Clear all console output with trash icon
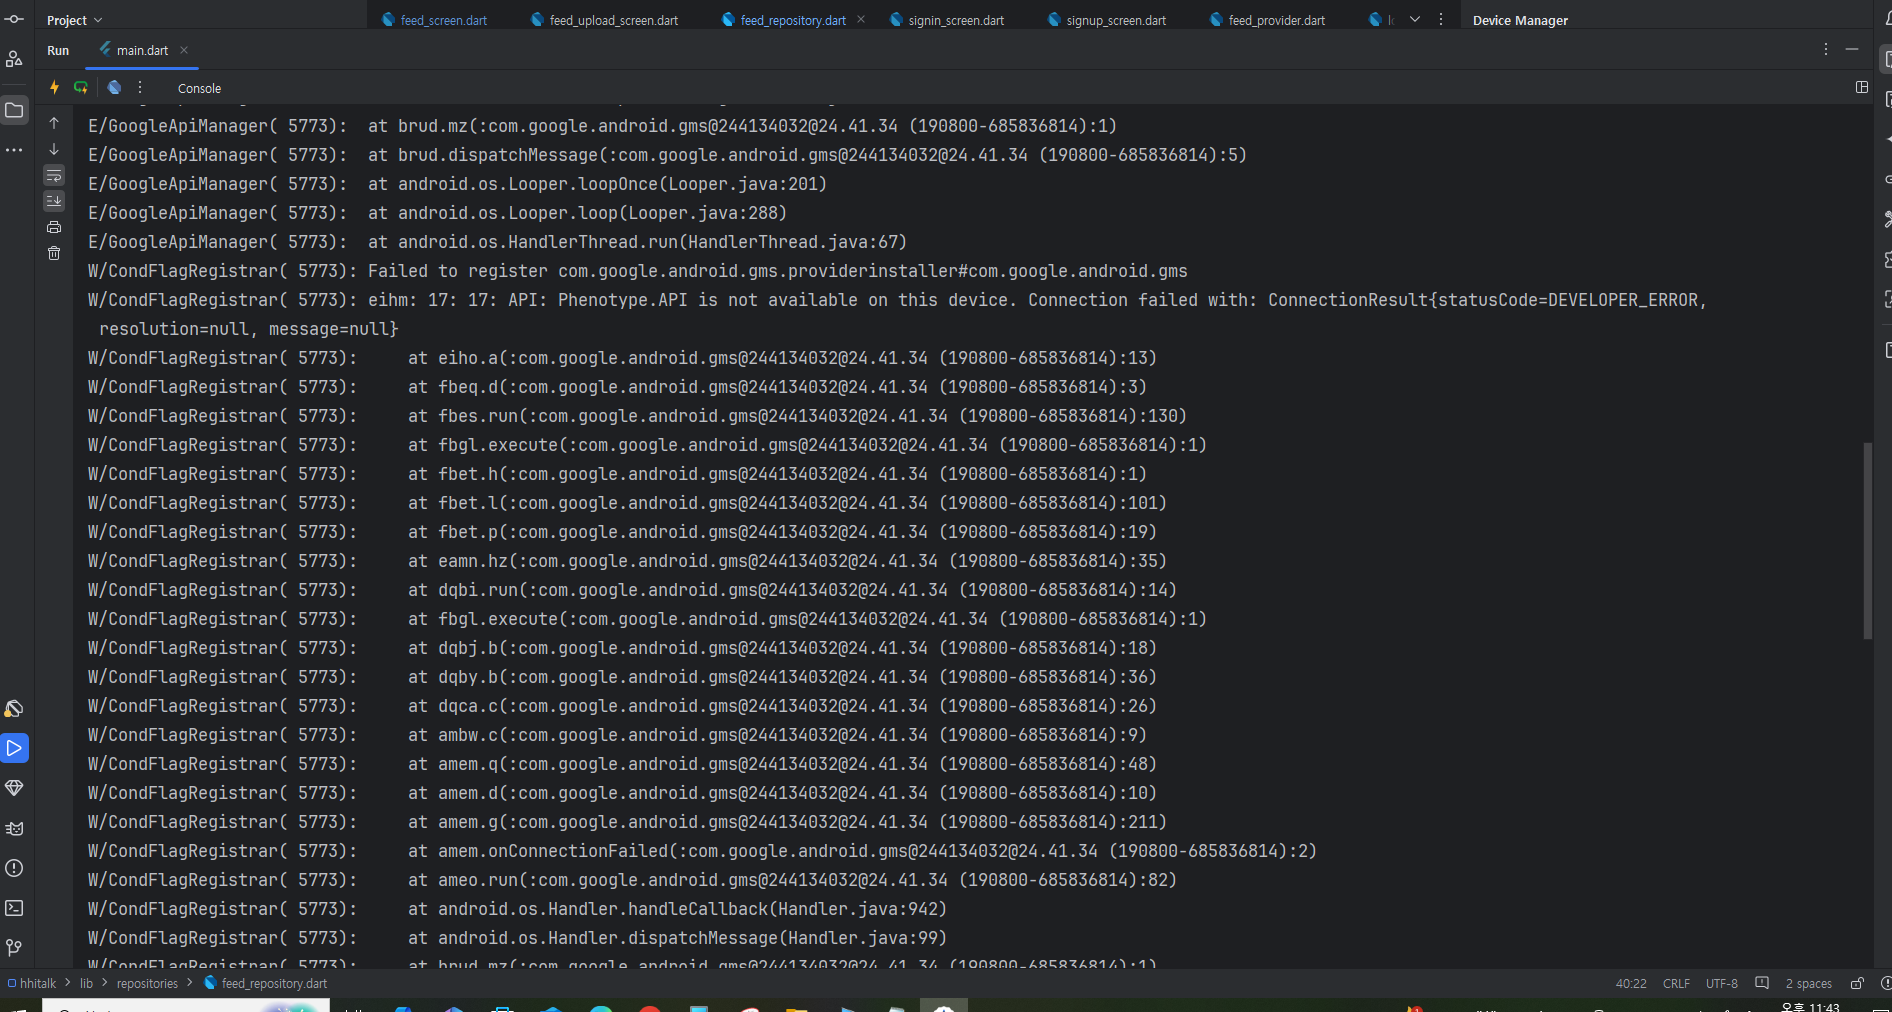Image resolution: width=1892 pixels, height=1012 pixels. [54, 253]
